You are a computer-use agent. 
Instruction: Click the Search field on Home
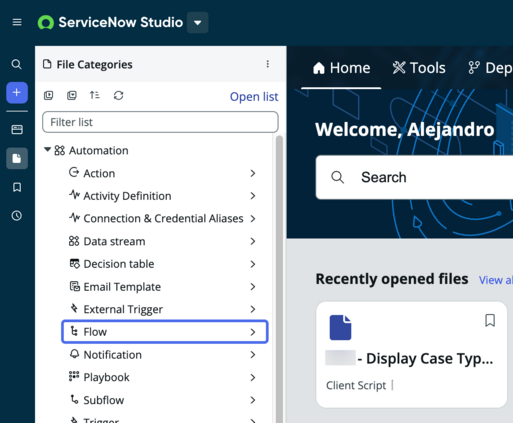click(x=414, y=177)
